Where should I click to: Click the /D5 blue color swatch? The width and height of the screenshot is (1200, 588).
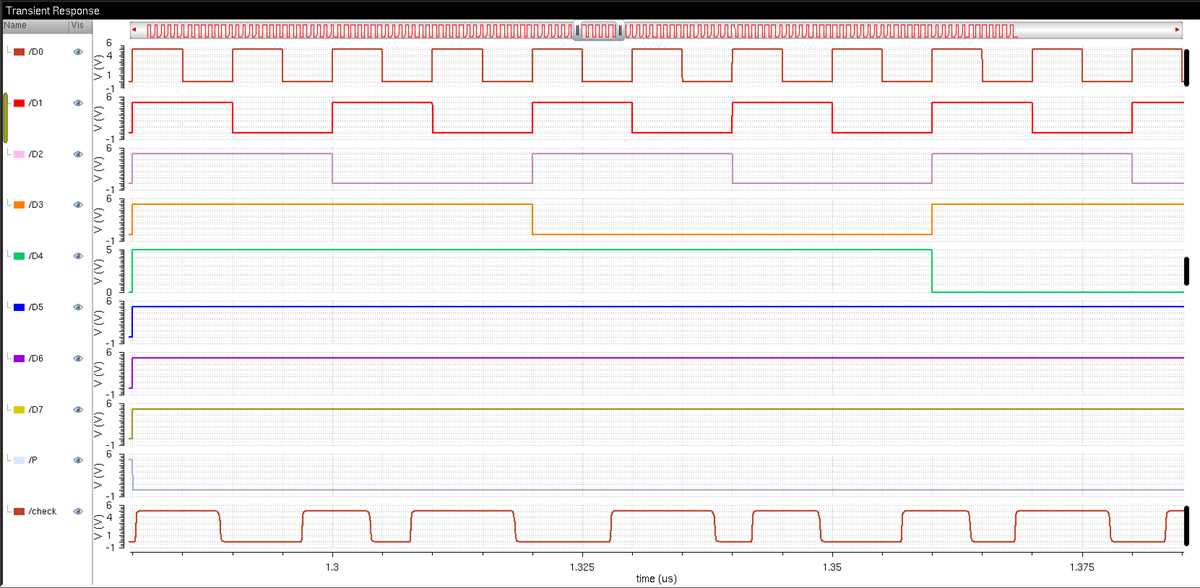point(19,307)
